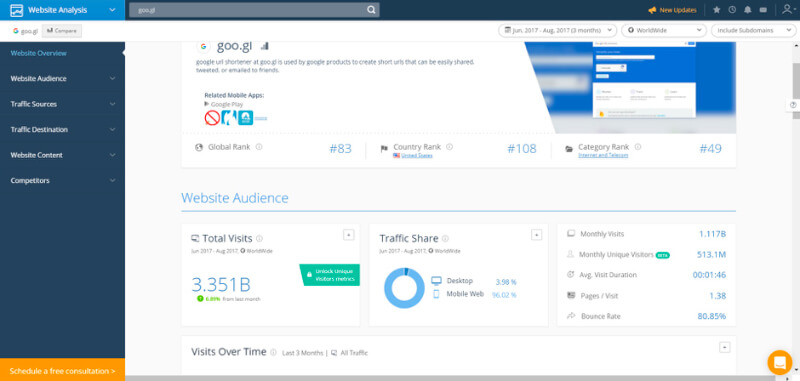This screenshot has width=800, height=381.
Task: Open notifications bell icon
Action: [x=748, y=10]
